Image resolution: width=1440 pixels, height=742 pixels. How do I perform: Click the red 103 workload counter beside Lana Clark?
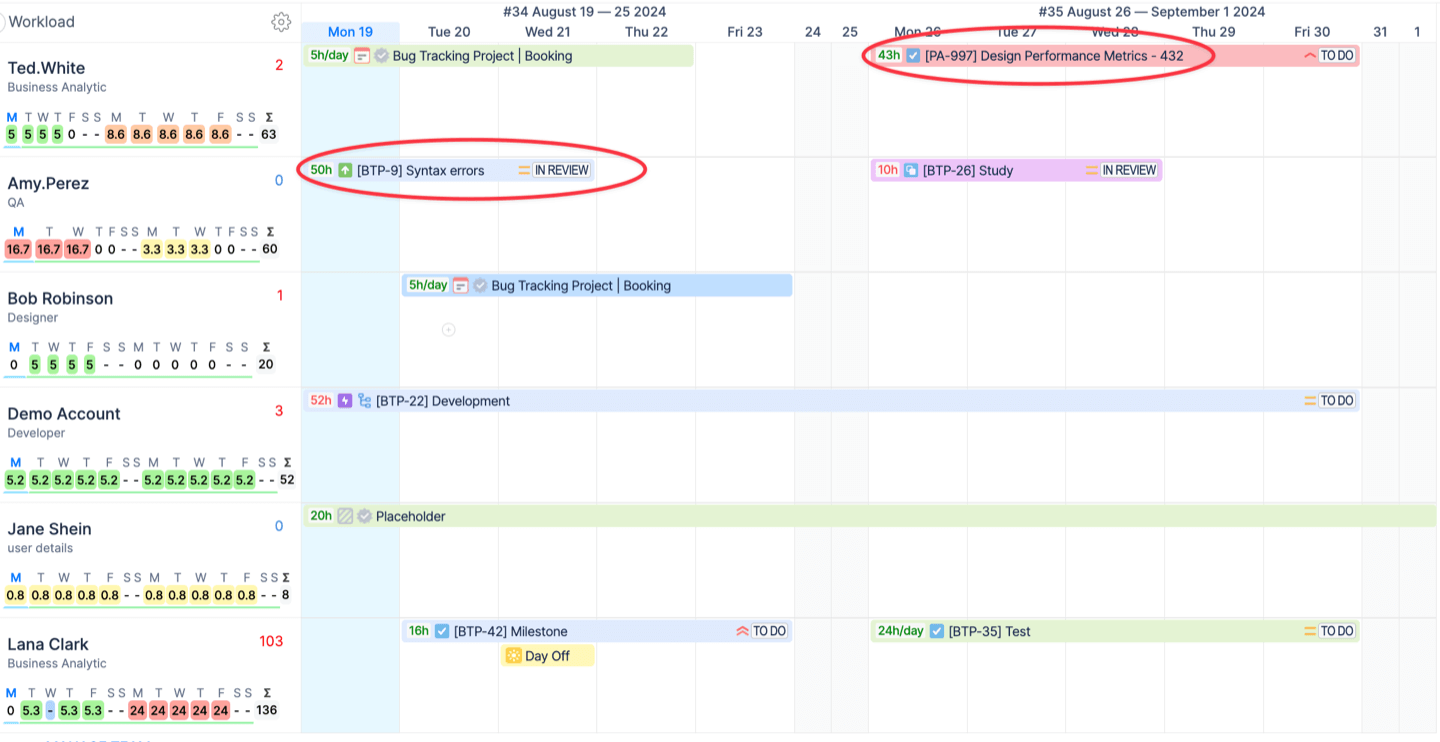(271, 641)
